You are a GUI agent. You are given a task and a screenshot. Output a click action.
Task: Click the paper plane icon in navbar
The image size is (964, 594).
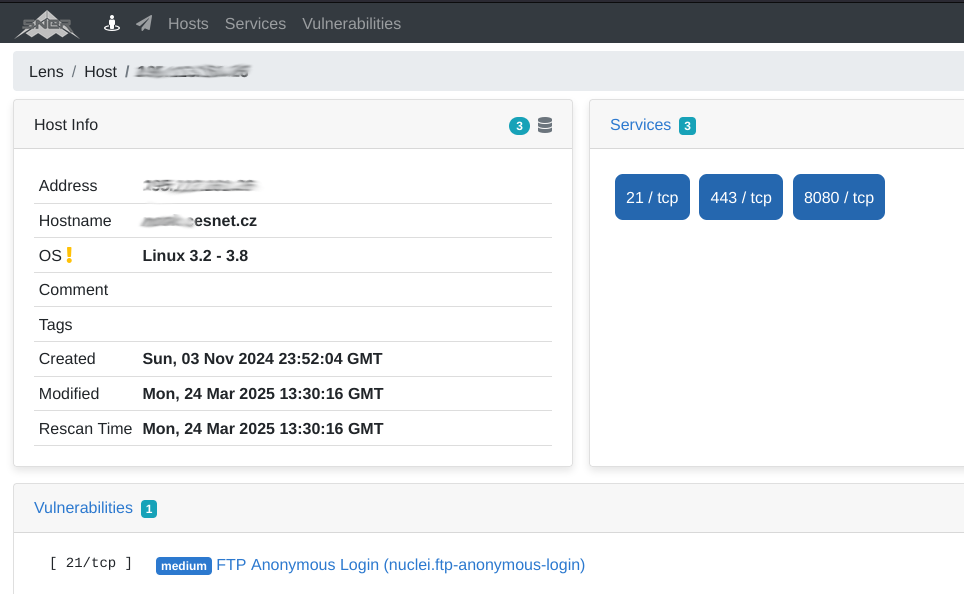click(x=144, y=23)
